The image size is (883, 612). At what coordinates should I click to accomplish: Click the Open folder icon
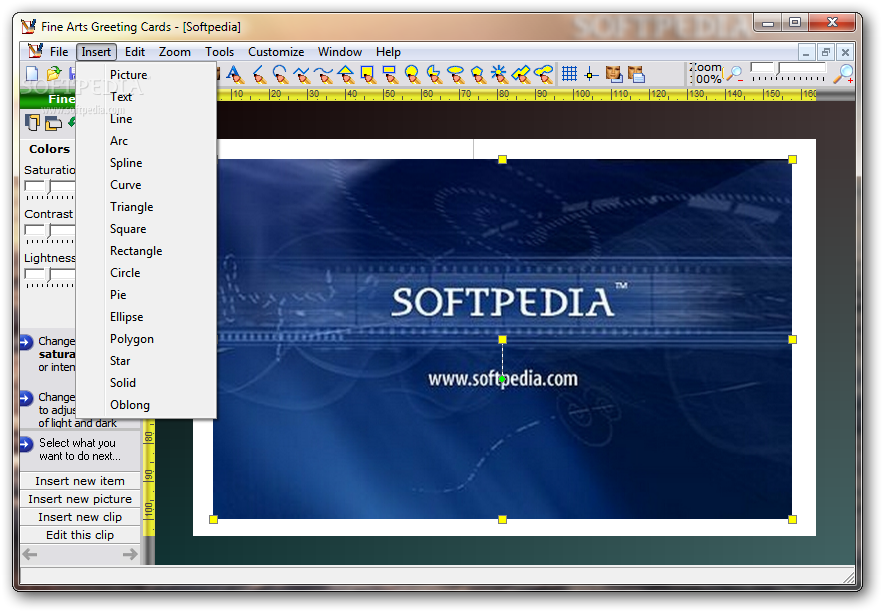pos(53,74)
